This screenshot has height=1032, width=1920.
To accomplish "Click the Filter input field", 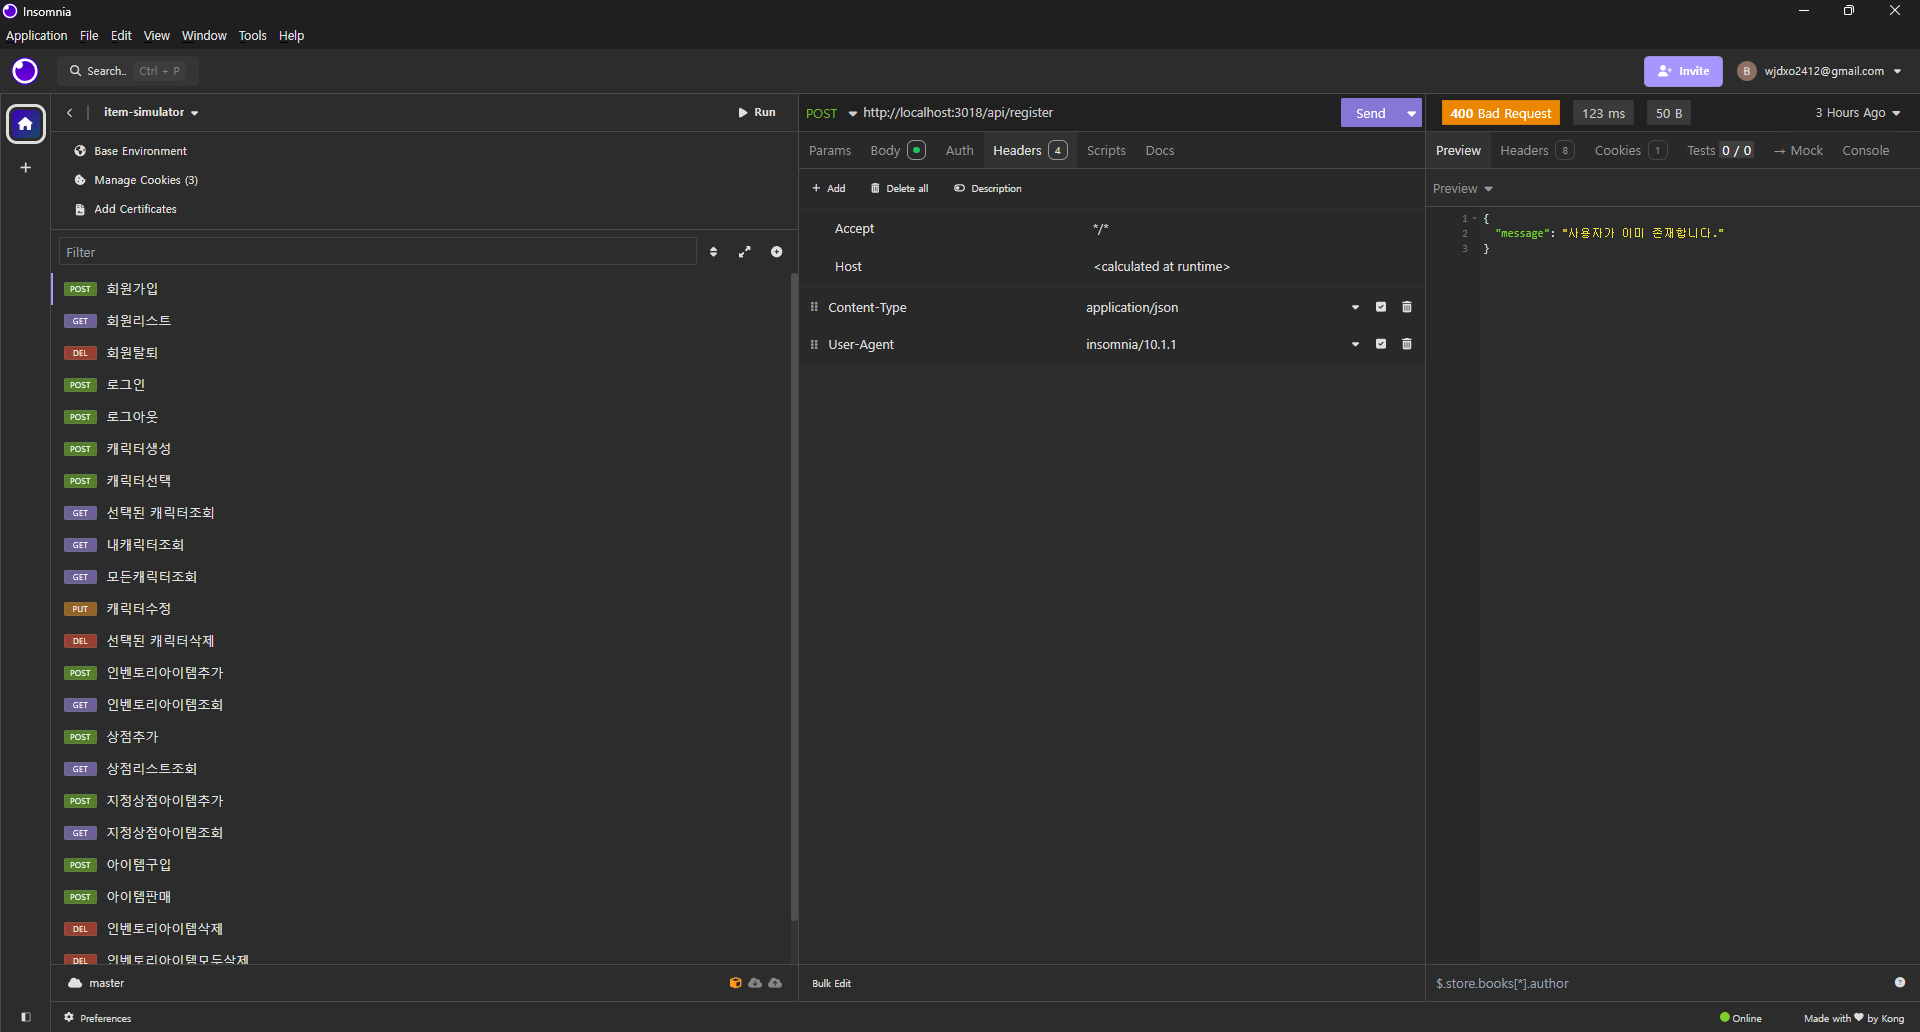I will coord(378,252).
